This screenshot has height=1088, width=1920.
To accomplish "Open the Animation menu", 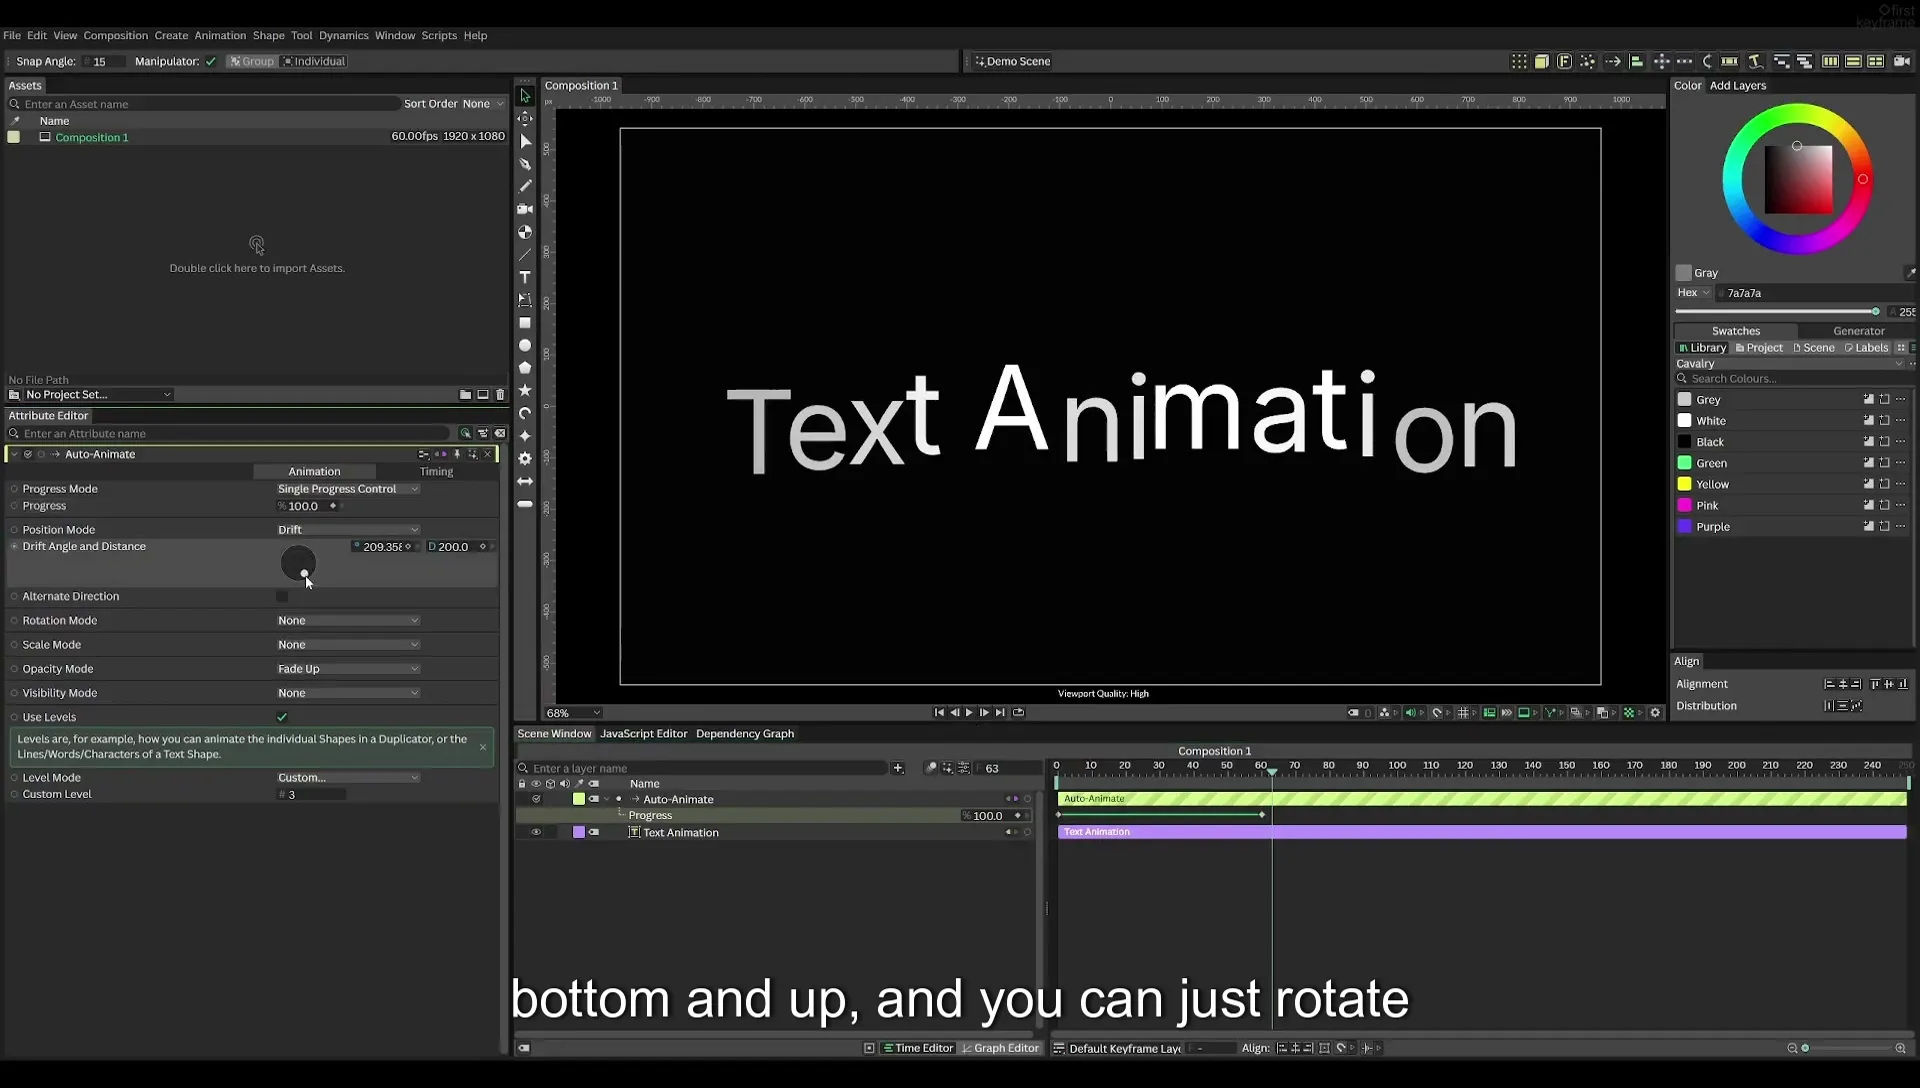I will (220, 36).
